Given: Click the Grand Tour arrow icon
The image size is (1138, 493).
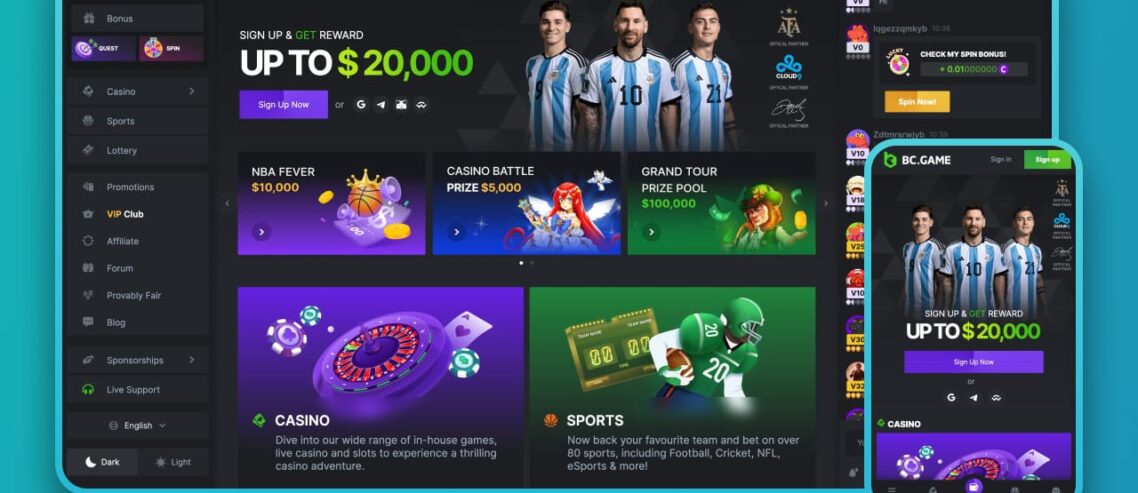Looking at the screenshot, I should (651, 232).
